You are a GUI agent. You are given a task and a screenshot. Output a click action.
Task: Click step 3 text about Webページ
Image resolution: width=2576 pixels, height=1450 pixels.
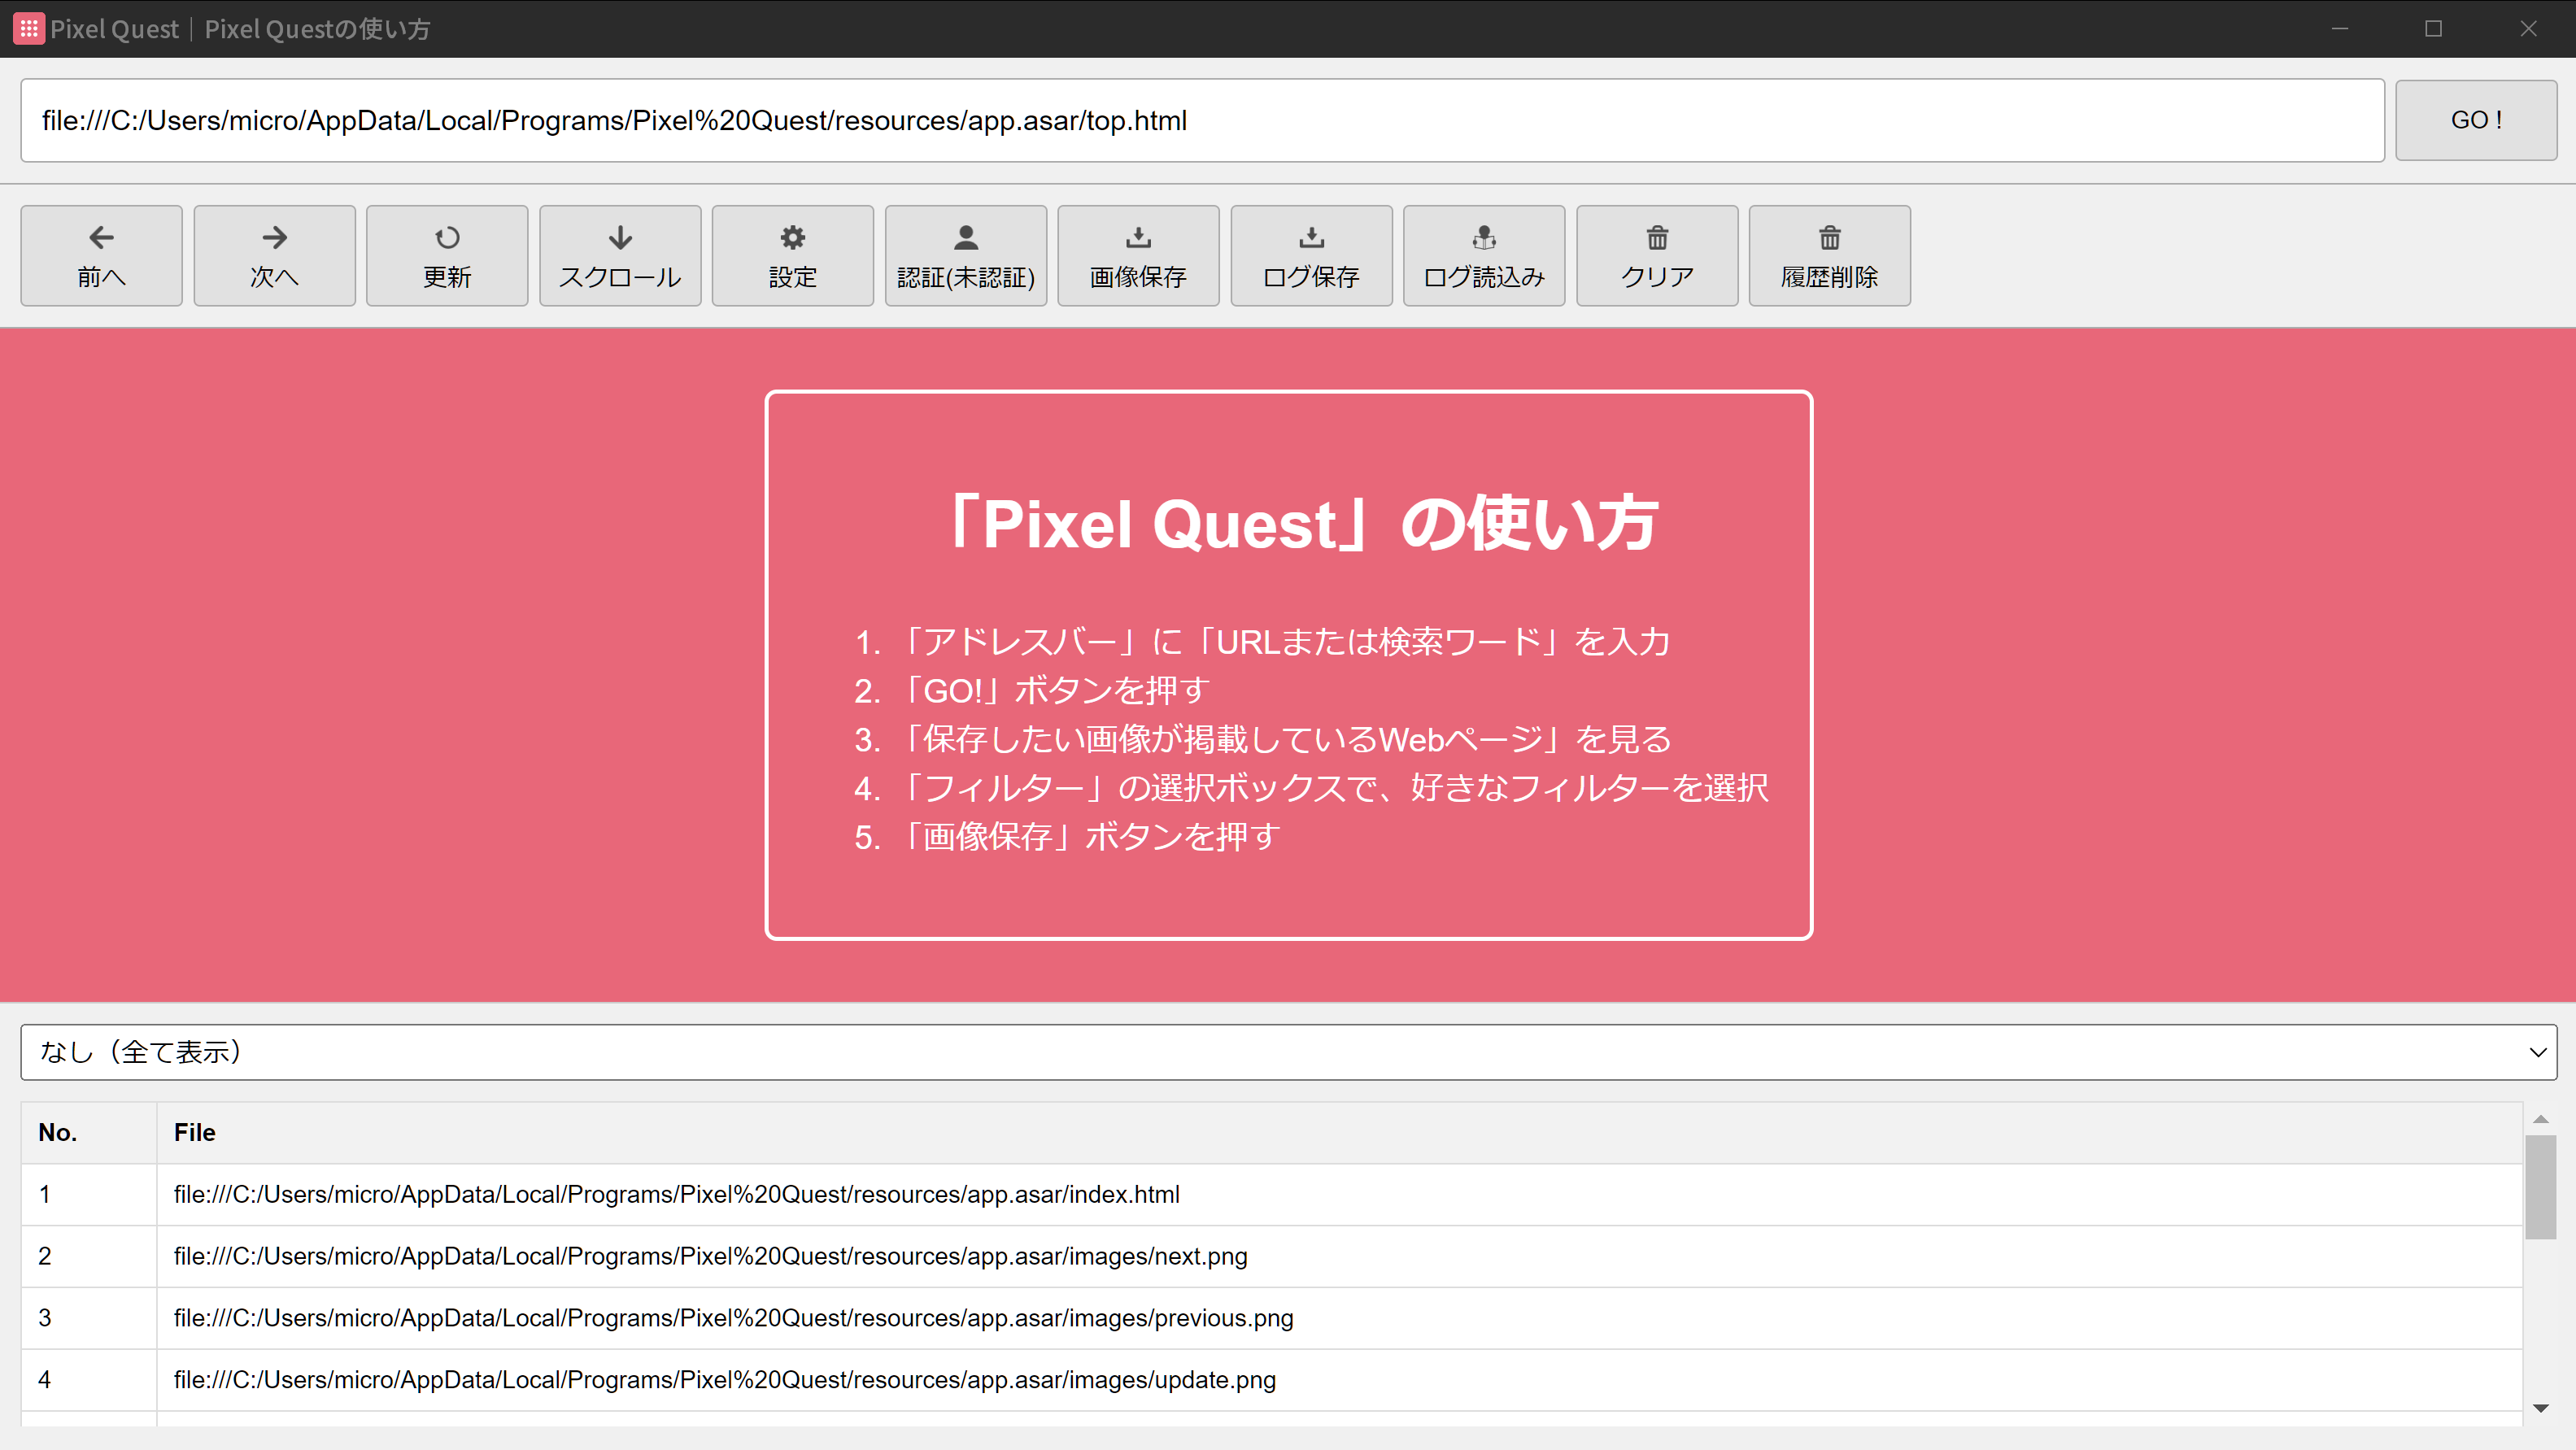click(x=1286, y=739)
